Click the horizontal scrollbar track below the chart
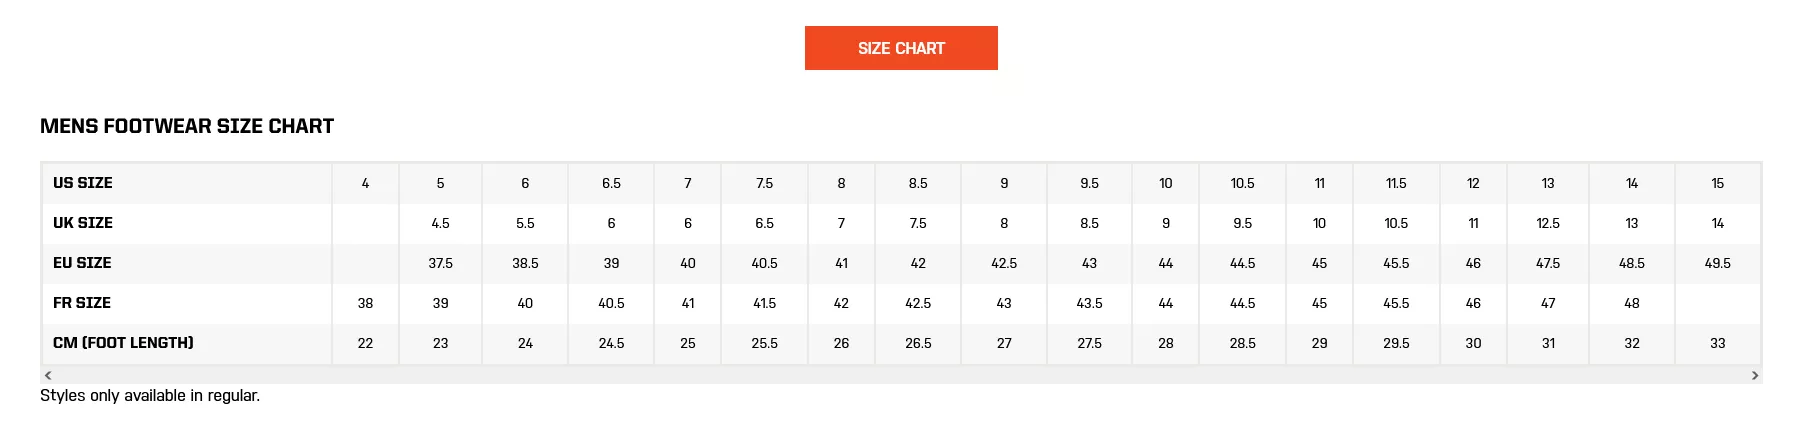1803x447 pixels. pos(901,376)
